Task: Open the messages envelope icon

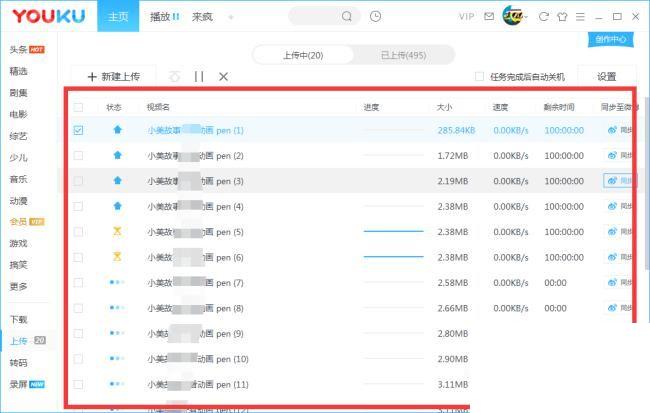Action: click(x=488, y=17)
